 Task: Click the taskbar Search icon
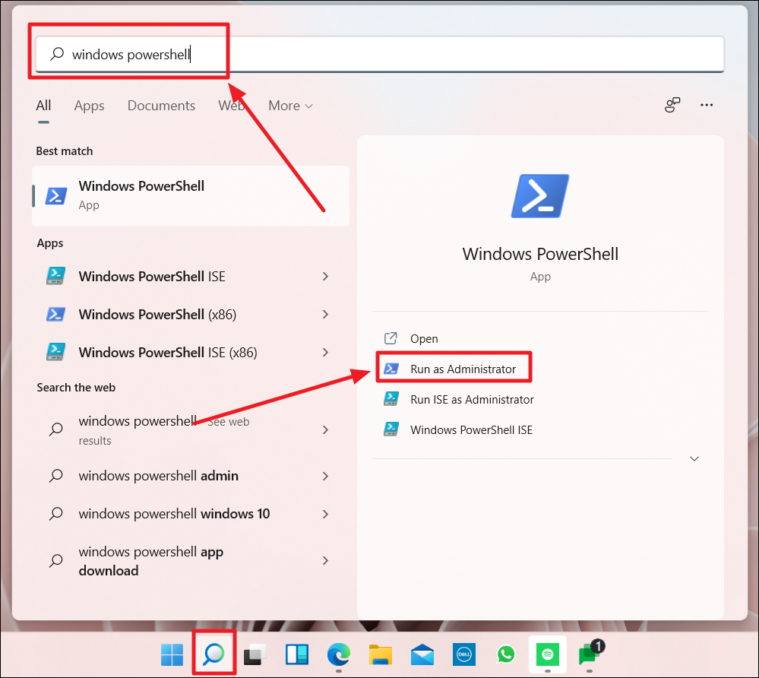(x=213, y=654)
